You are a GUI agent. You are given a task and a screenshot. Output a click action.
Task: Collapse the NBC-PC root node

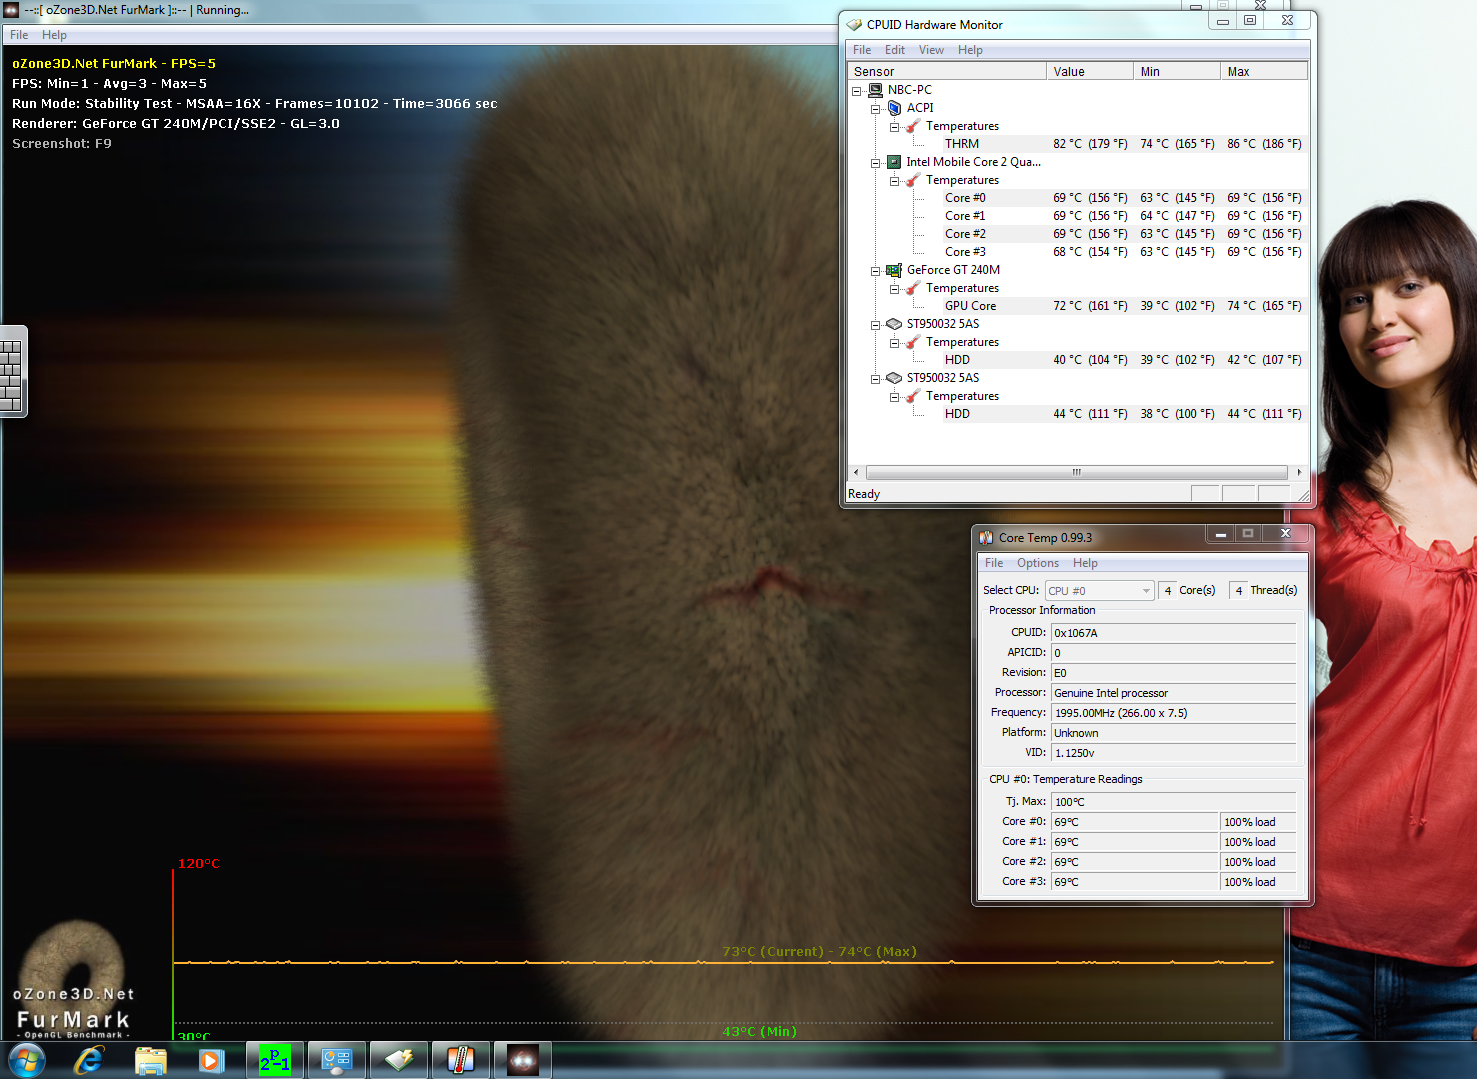(x=857, y=91)
